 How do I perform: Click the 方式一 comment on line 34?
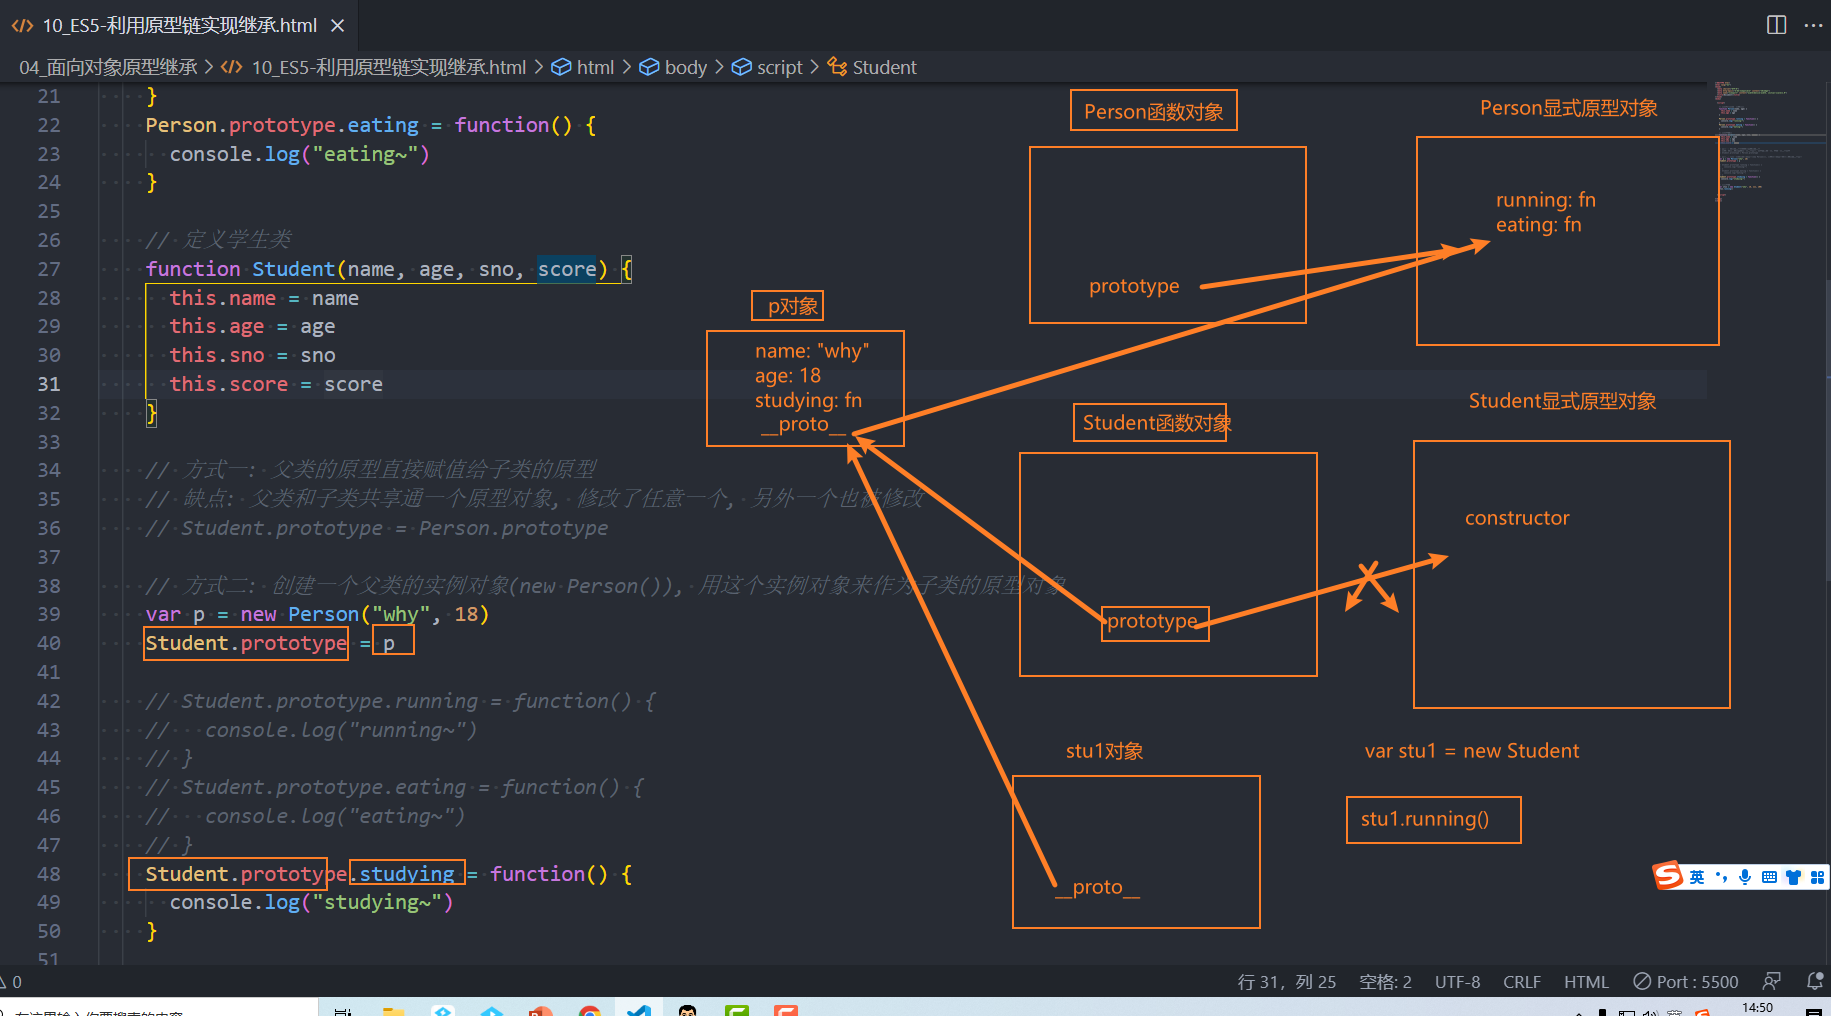click(371, 470)
